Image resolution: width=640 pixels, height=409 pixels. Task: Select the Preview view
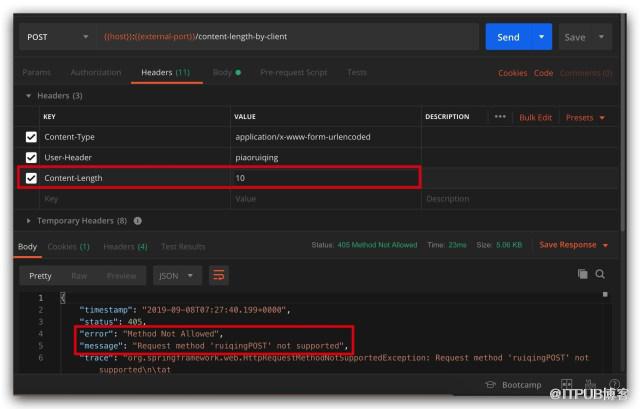[x=122, y=276]
